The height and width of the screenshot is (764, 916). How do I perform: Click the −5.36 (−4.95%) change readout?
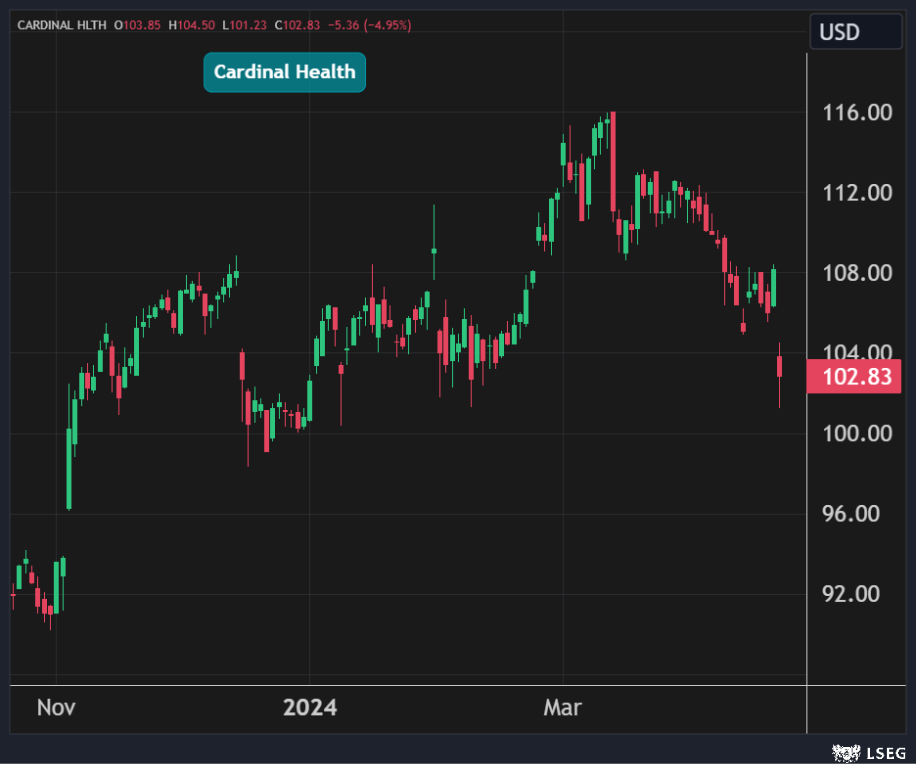[x=369, y=25]
